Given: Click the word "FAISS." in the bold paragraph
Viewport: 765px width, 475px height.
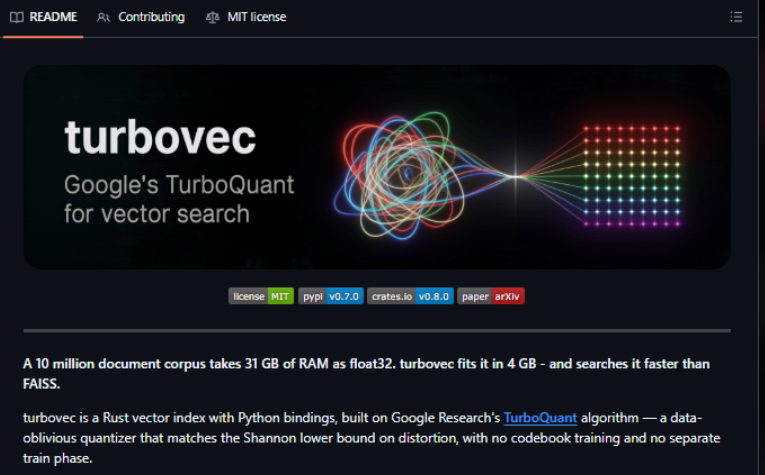Looking at the screenshot, I should 41,384.
